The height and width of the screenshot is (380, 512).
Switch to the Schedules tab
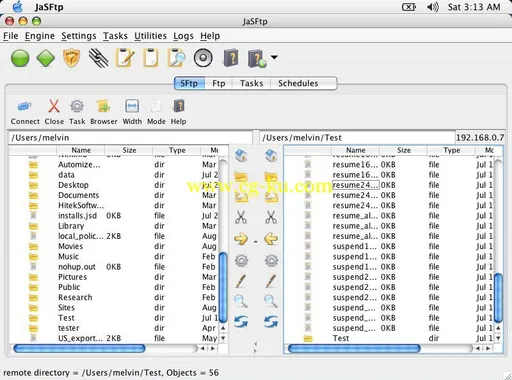(298, 83)
